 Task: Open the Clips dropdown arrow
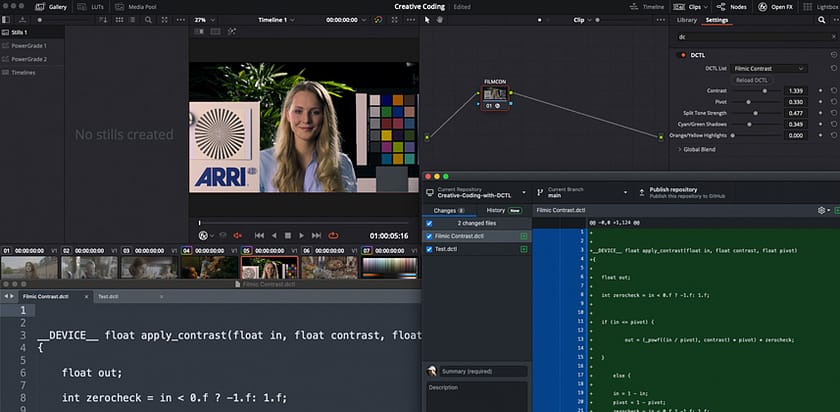point(706,7)
